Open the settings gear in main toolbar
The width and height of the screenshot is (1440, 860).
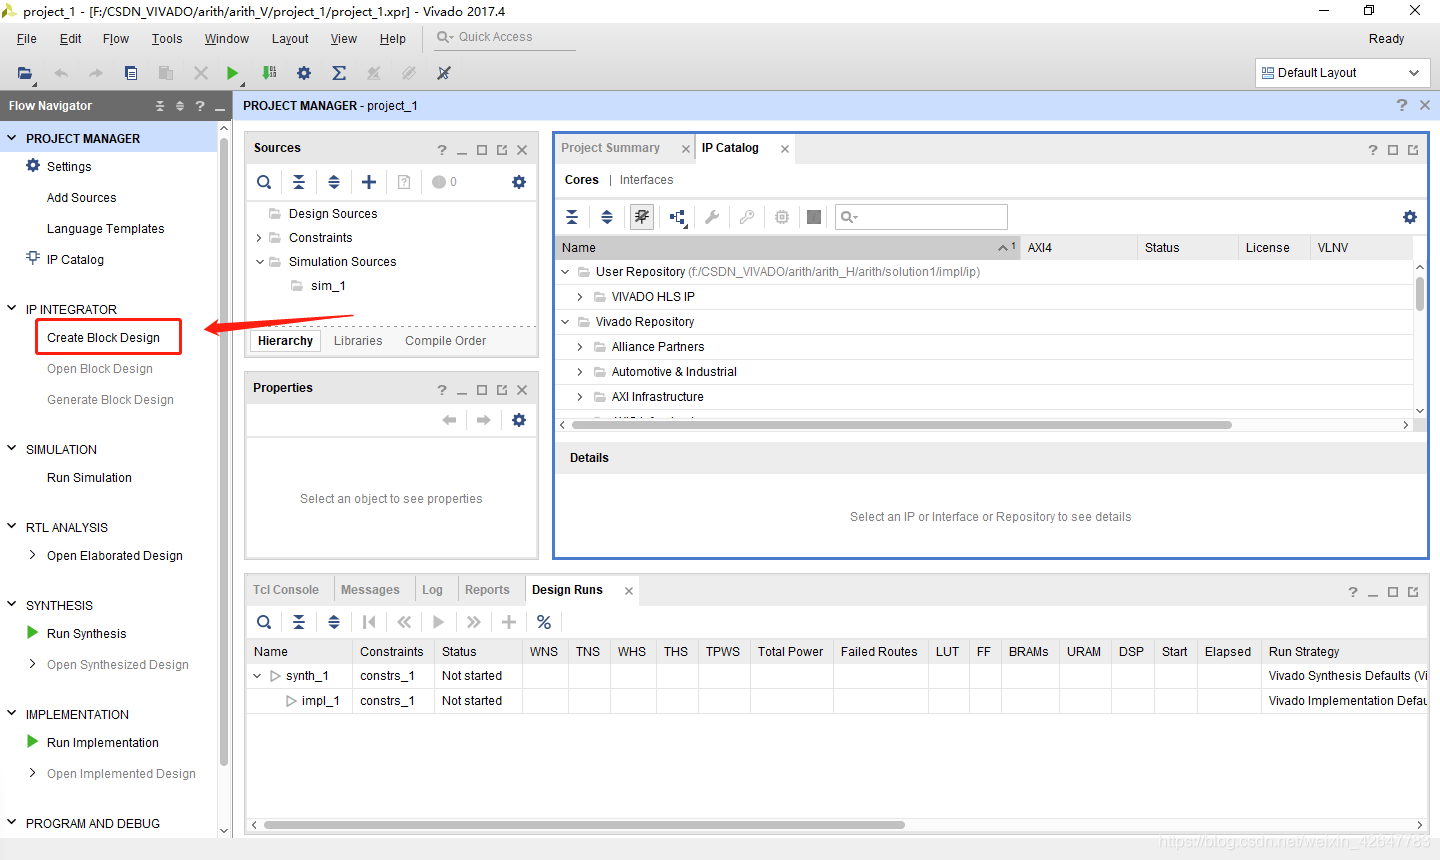tap(304, 73)
